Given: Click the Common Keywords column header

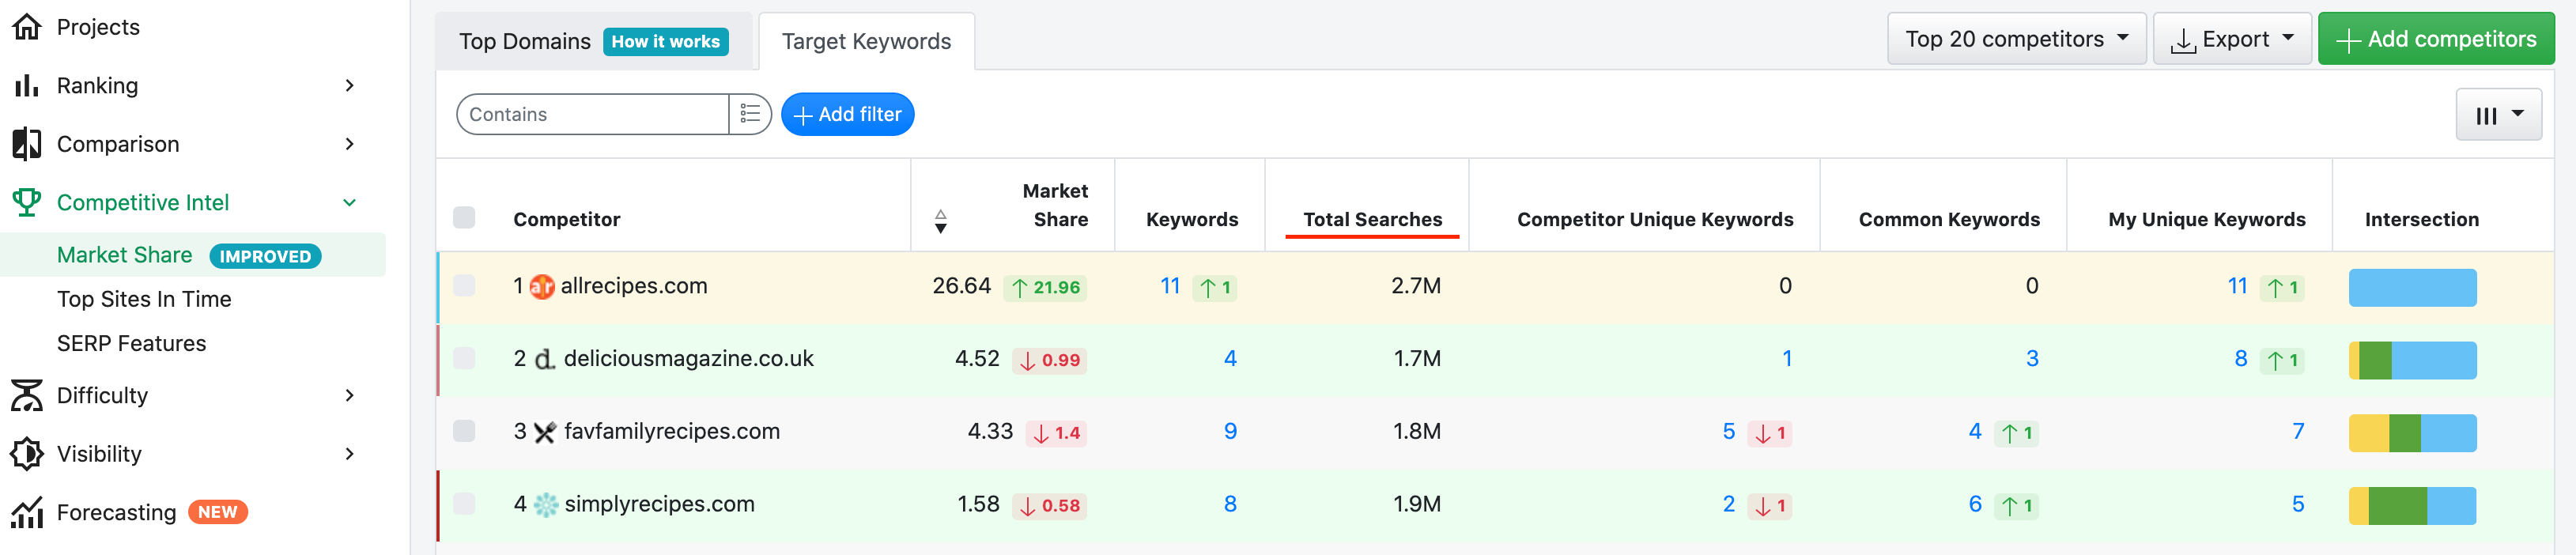Looking at the screenshot, I should pyautogui.click(x=1949, y=219).
